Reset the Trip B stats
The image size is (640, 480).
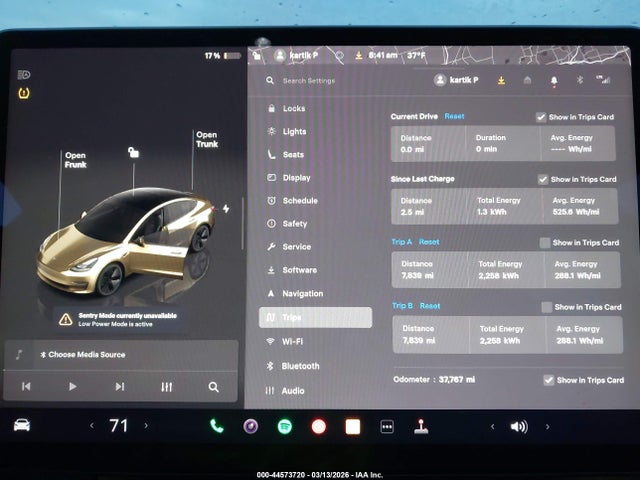pyautogui.click(x=430, y=306)
